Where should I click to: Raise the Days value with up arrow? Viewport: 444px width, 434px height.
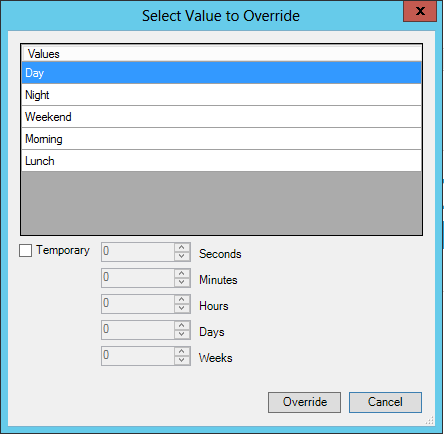pos(182,325)
